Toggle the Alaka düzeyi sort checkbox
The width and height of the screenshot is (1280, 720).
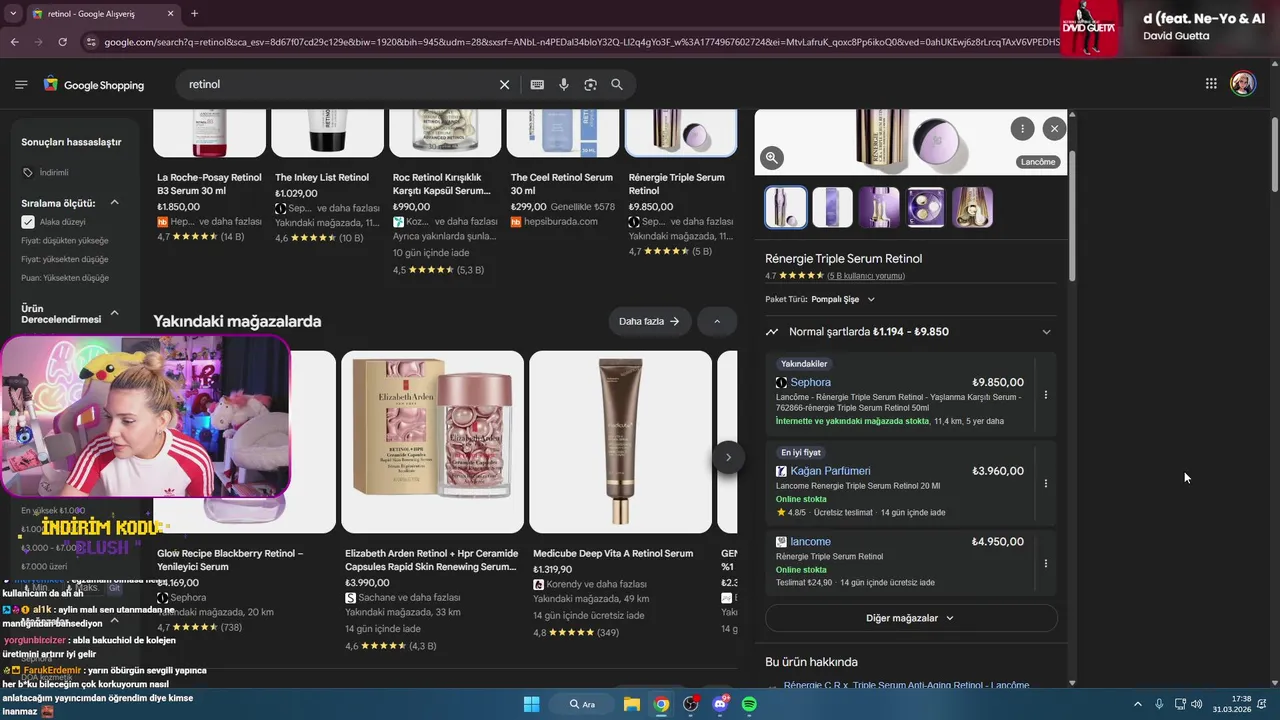pos(28,222)
